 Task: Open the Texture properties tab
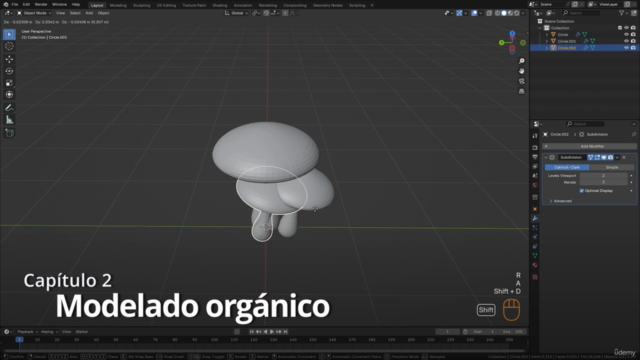[535, 277]
